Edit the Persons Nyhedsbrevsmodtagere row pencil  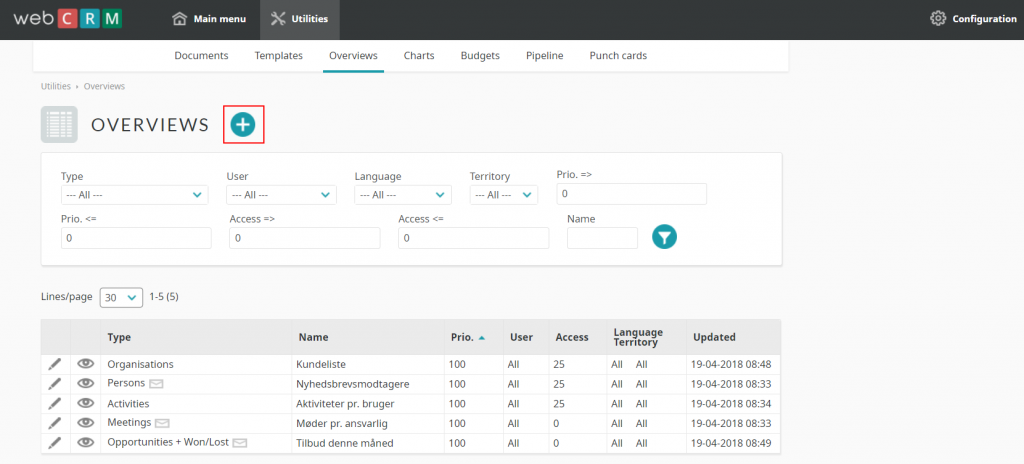55,384
